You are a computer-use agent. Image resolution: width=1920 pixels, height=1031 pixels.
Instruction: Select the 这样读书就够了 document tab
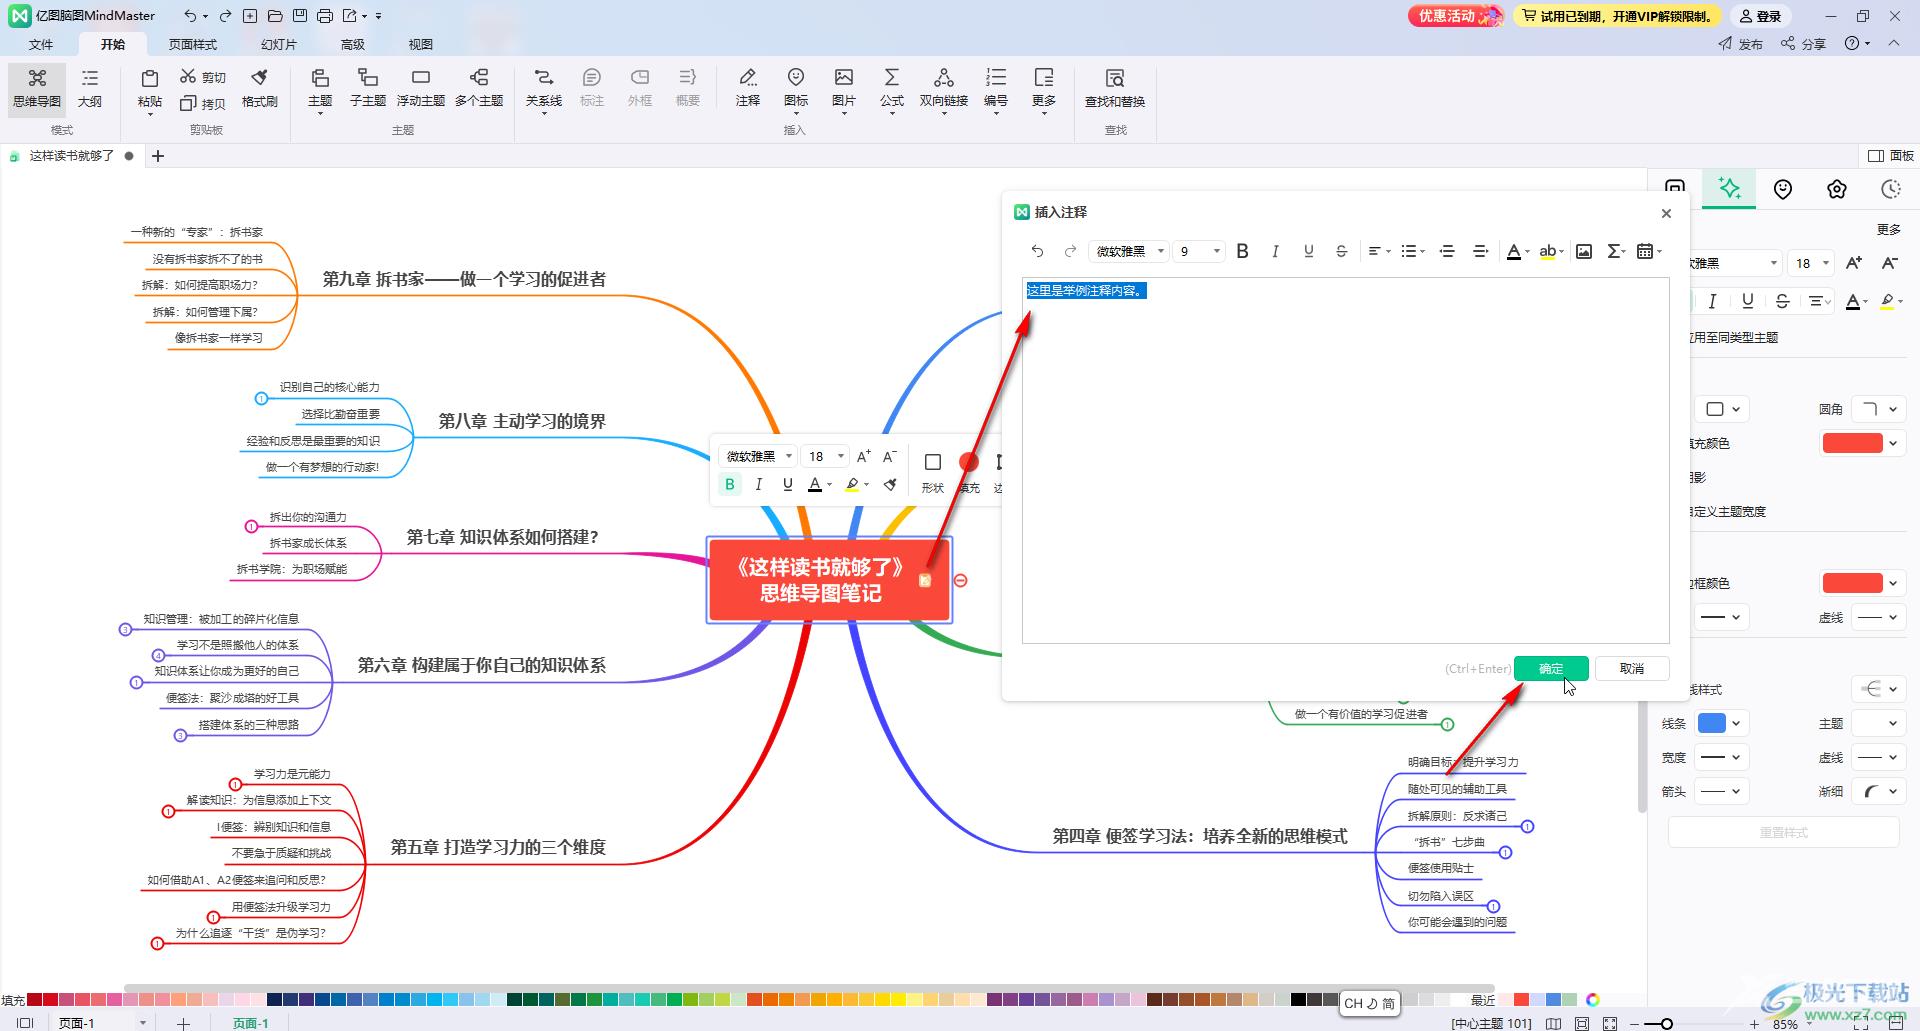pos(71,156)
